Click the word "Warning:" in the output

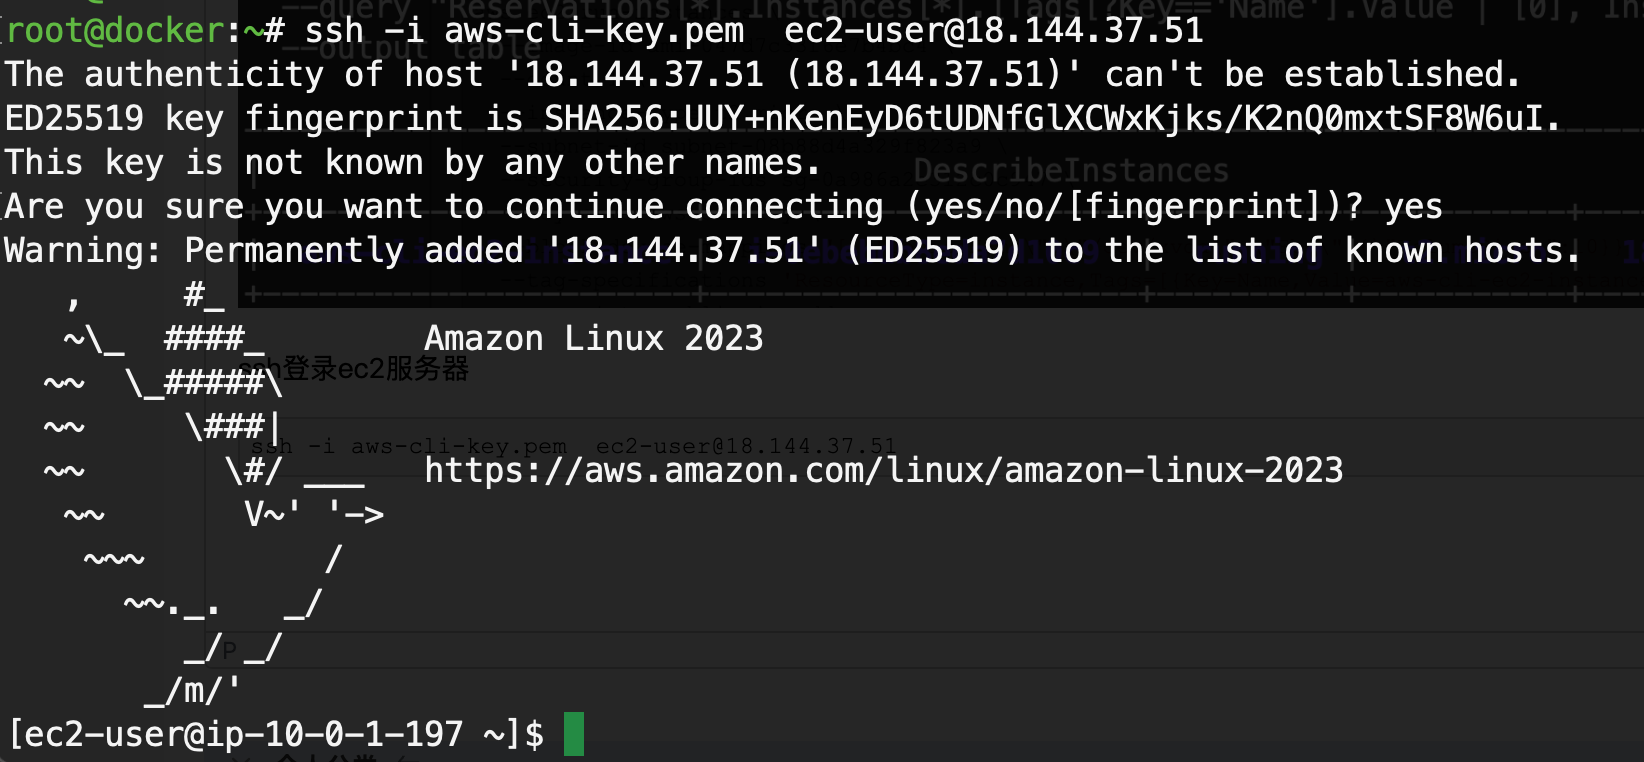tap(83, 250)
